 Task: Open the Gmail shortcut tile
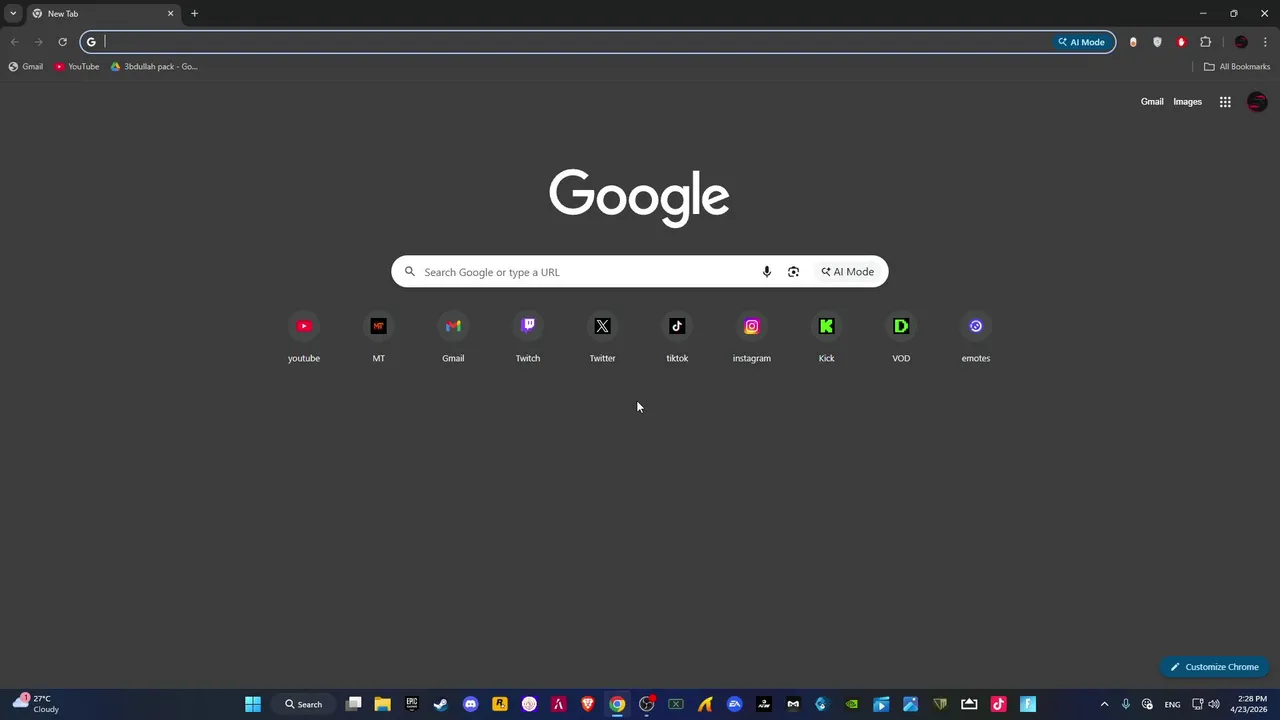453,338
